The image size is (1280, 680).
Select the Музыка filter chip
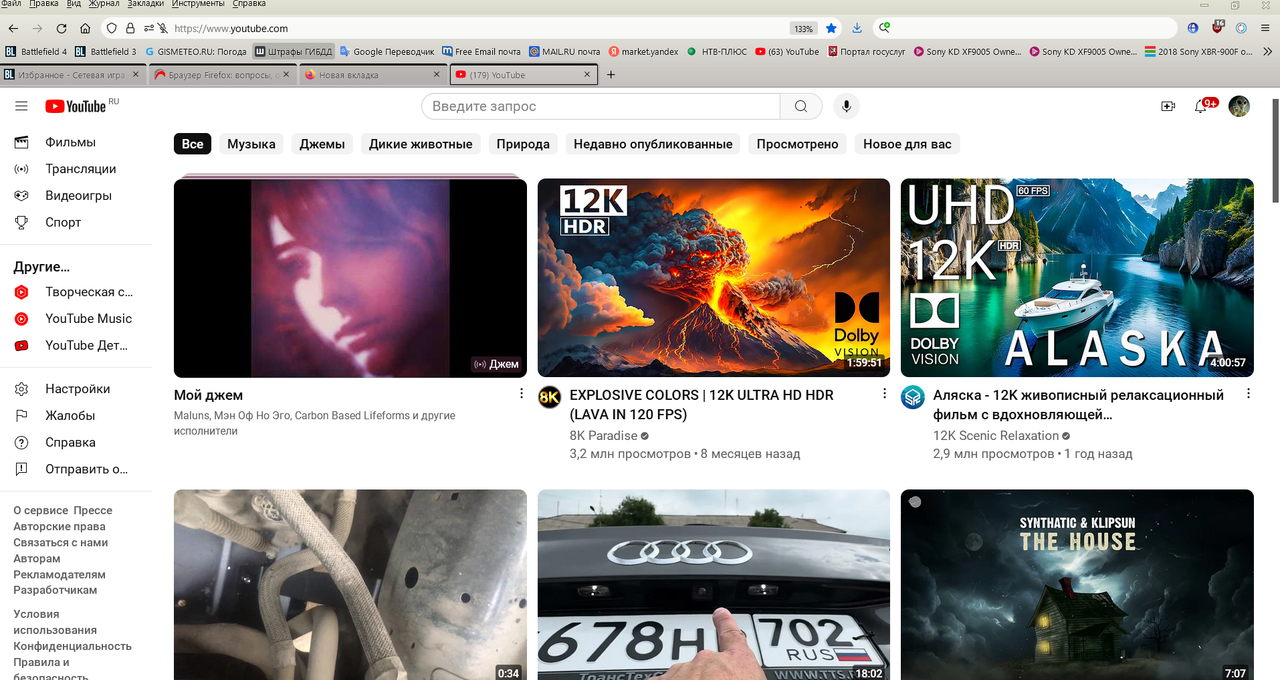click(251, 144)
